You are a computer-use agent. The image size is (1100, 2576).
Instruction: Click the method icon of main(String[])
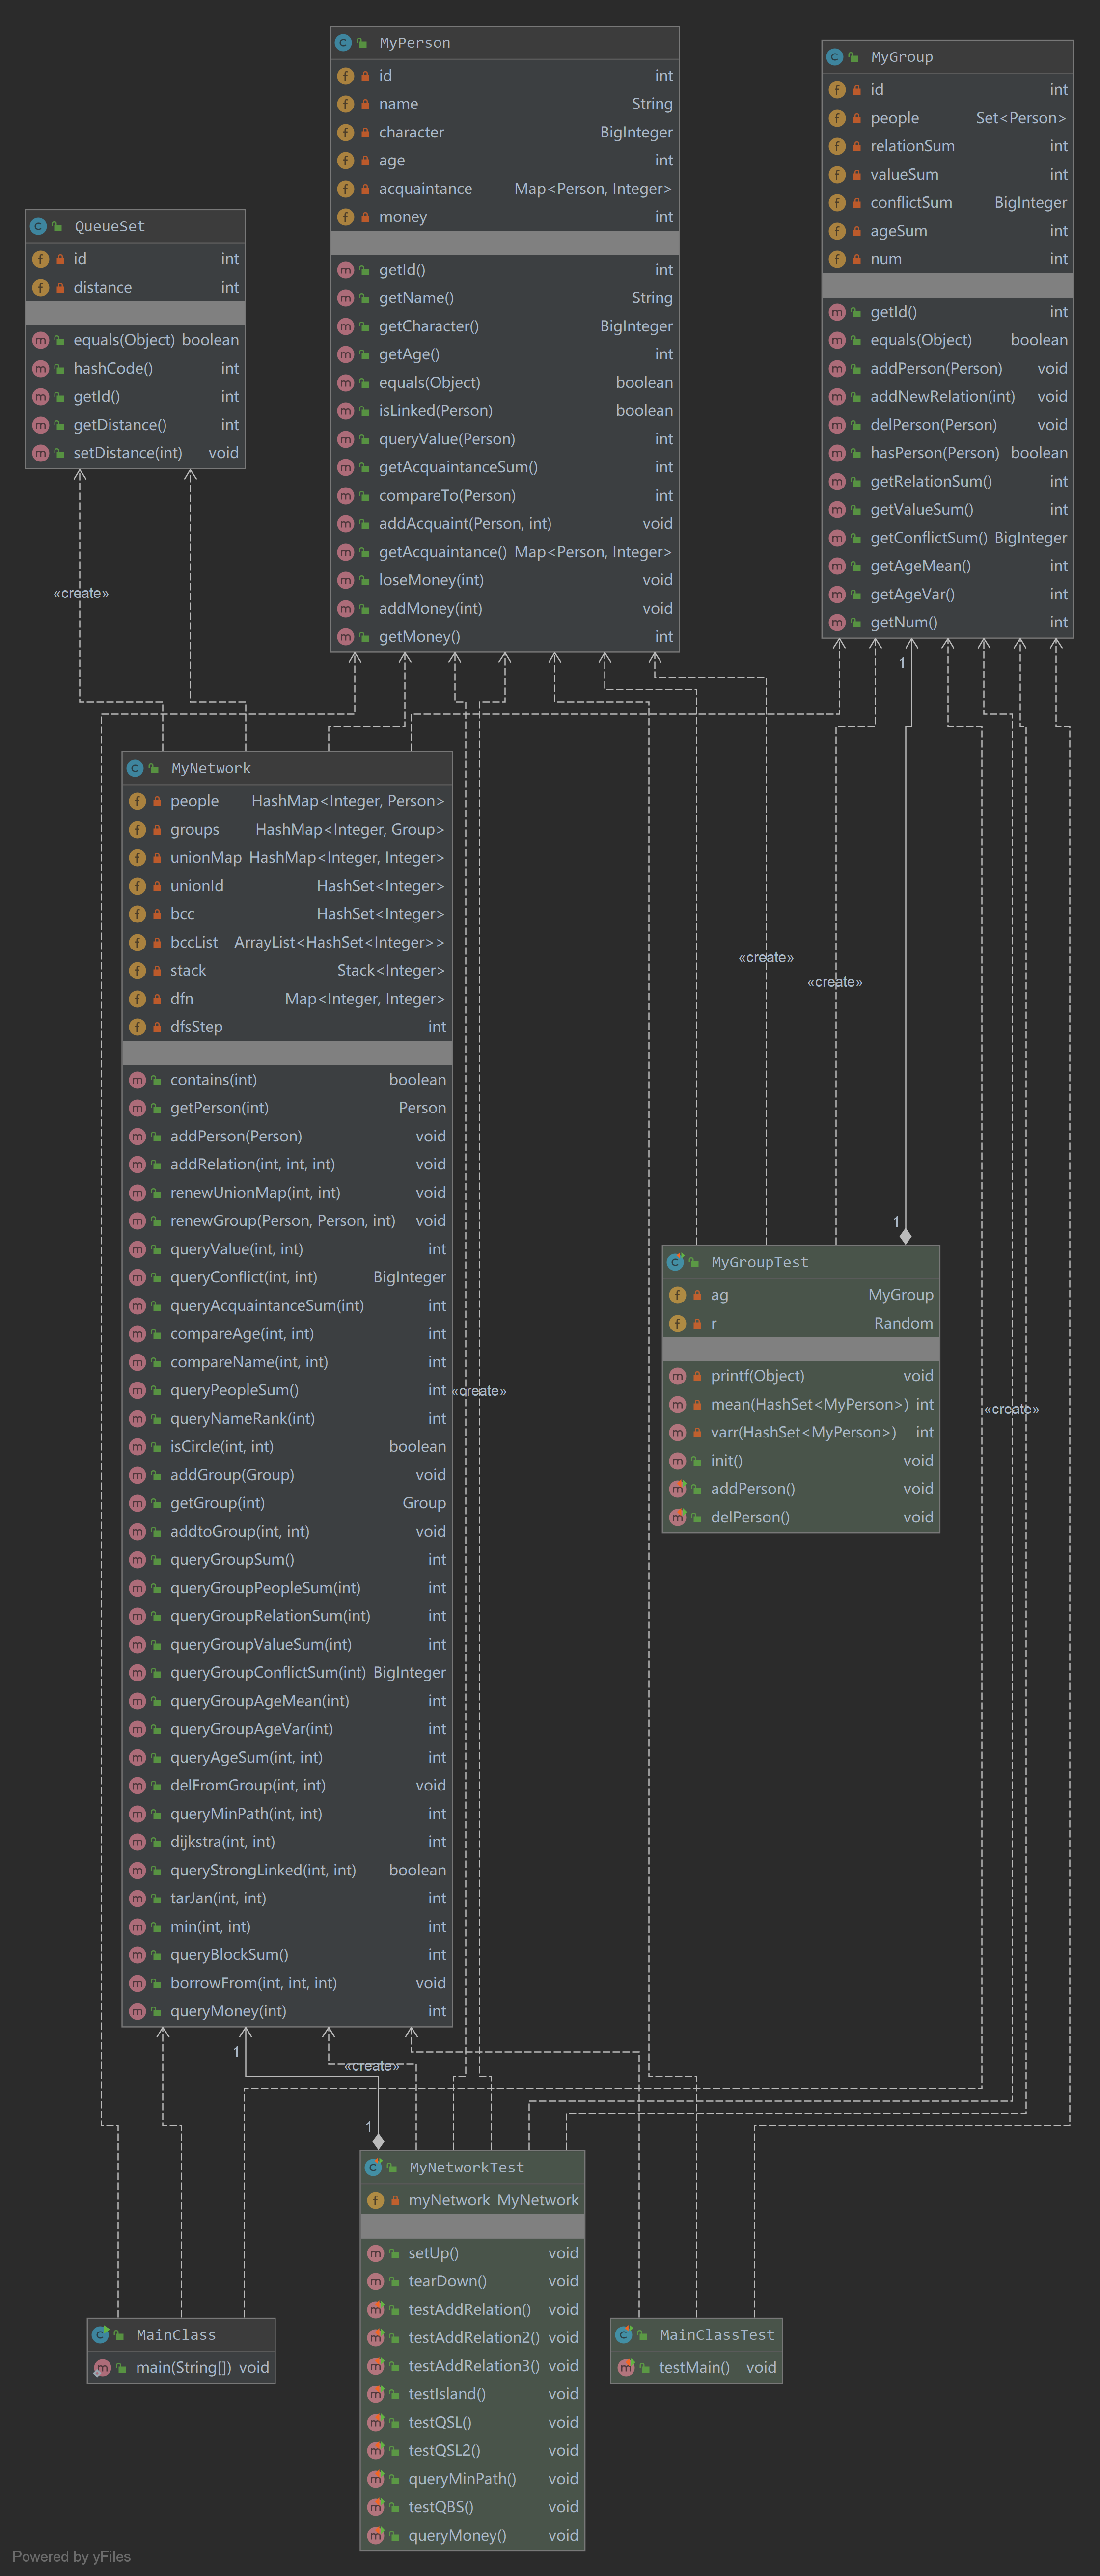tap(102, 2367)
